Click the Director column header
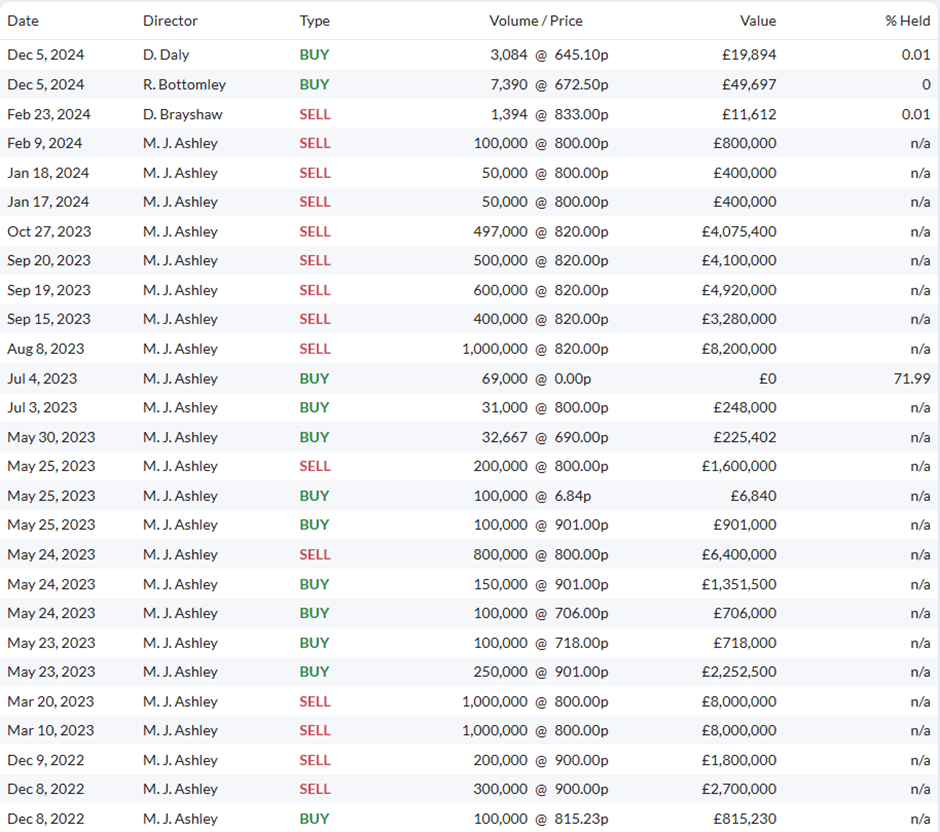Viewport: 940px width, 832px height. coord(170,21)
